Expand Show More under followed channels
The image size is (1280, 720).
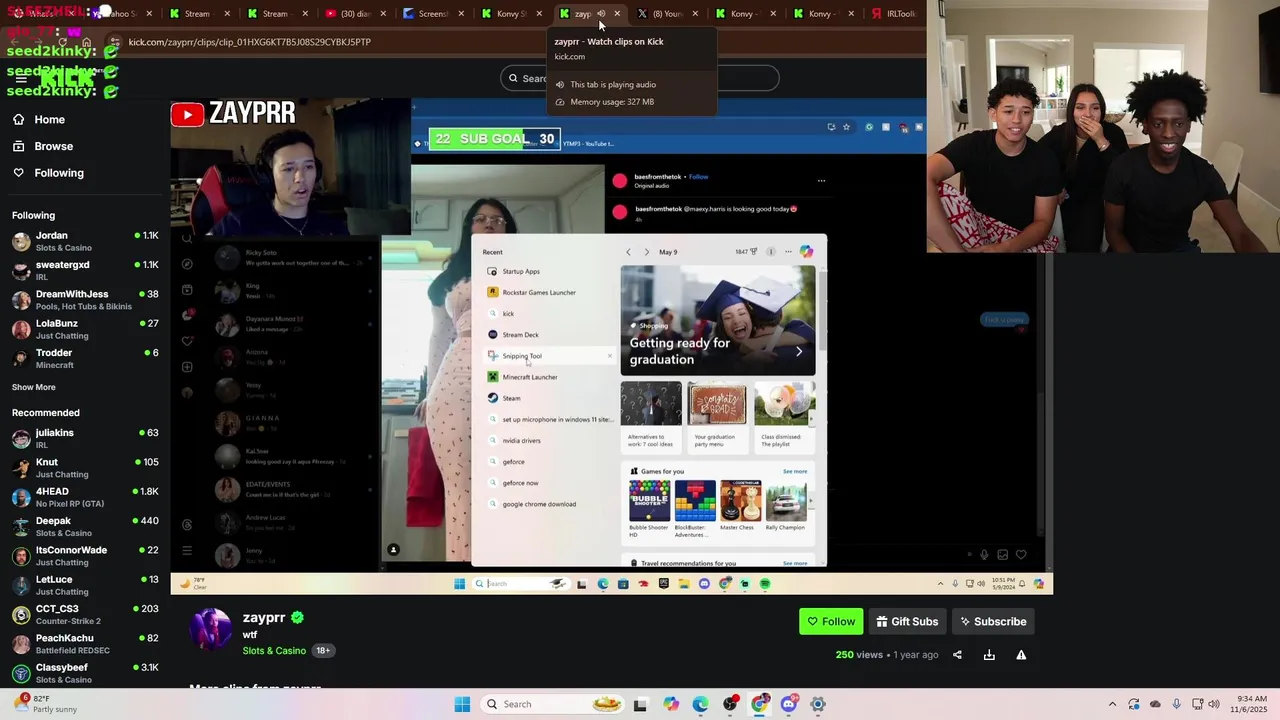pos(34,387)
